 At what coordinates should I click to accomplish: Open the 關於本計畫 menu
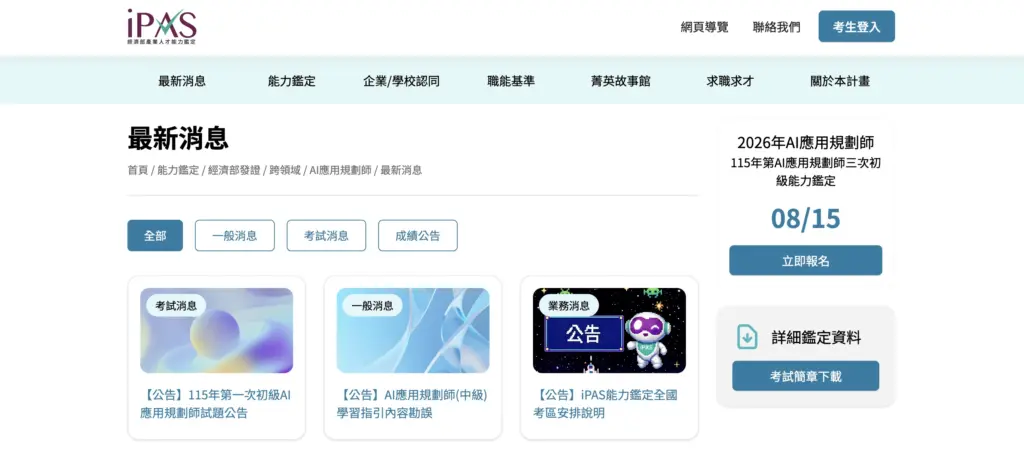(840, 82)
